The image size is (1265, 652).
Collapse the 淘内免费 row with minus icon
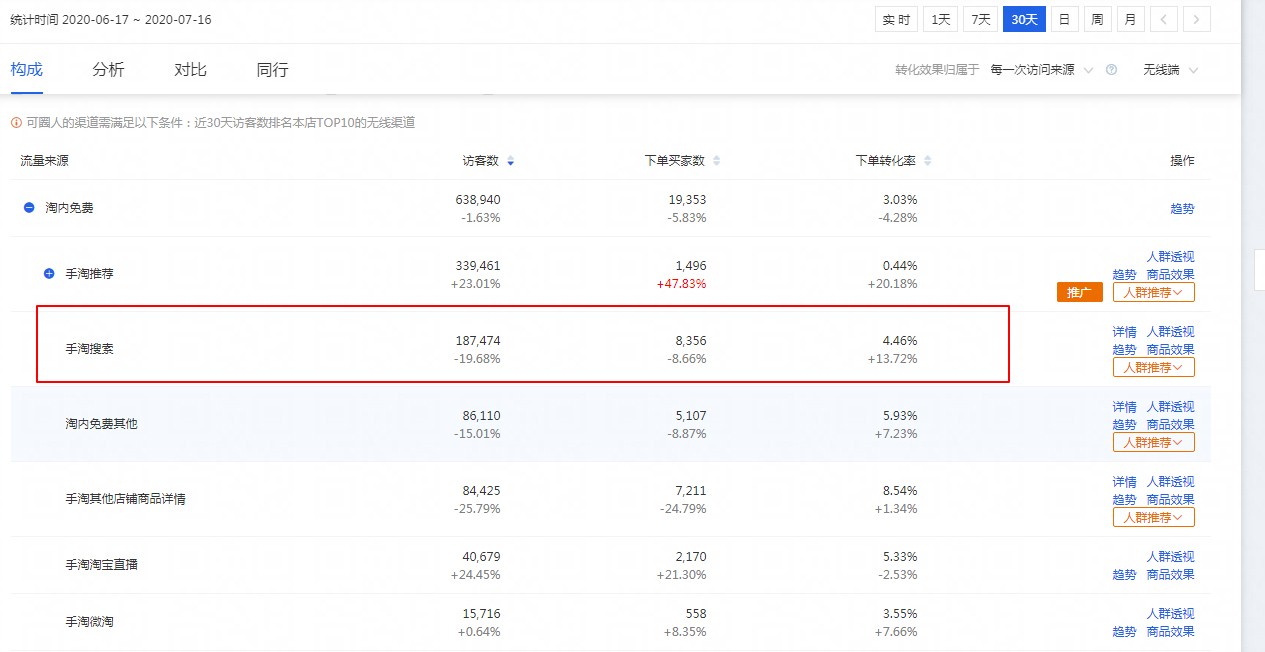[x=29, y=208]
